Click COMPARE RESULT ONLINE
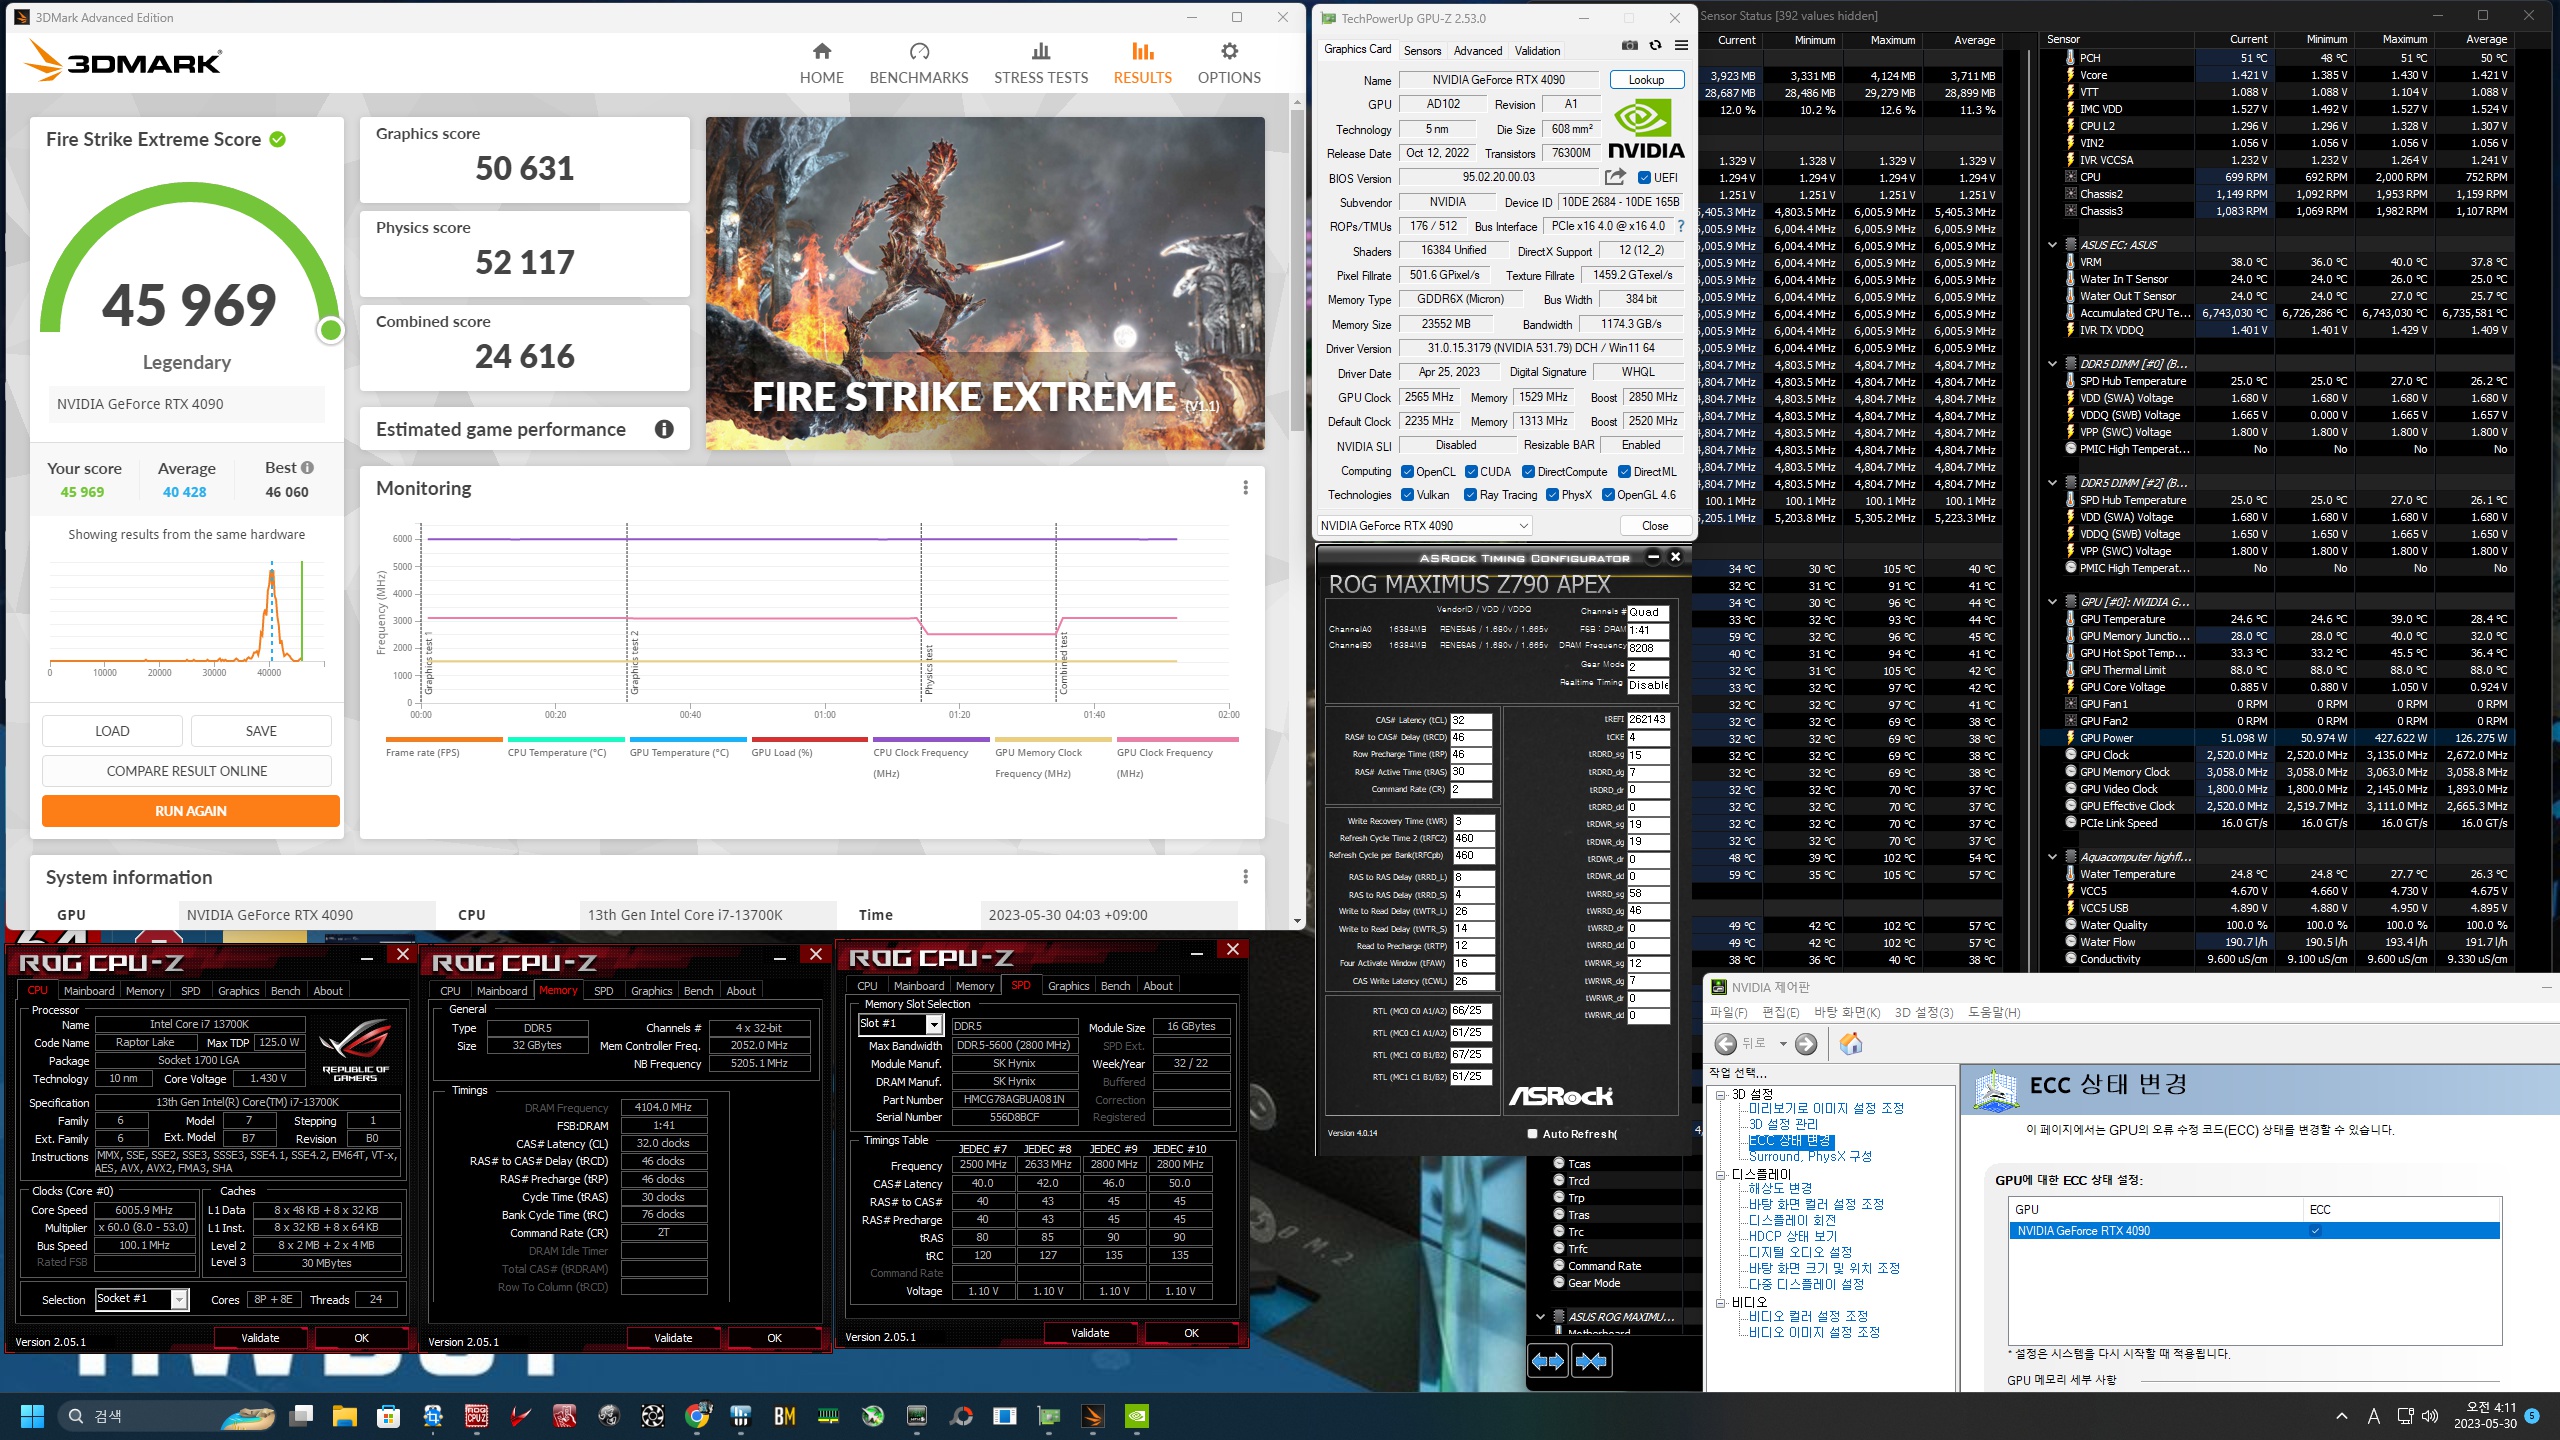Viewport: 2560px width, 1440px height. click(x=187, y=771)
